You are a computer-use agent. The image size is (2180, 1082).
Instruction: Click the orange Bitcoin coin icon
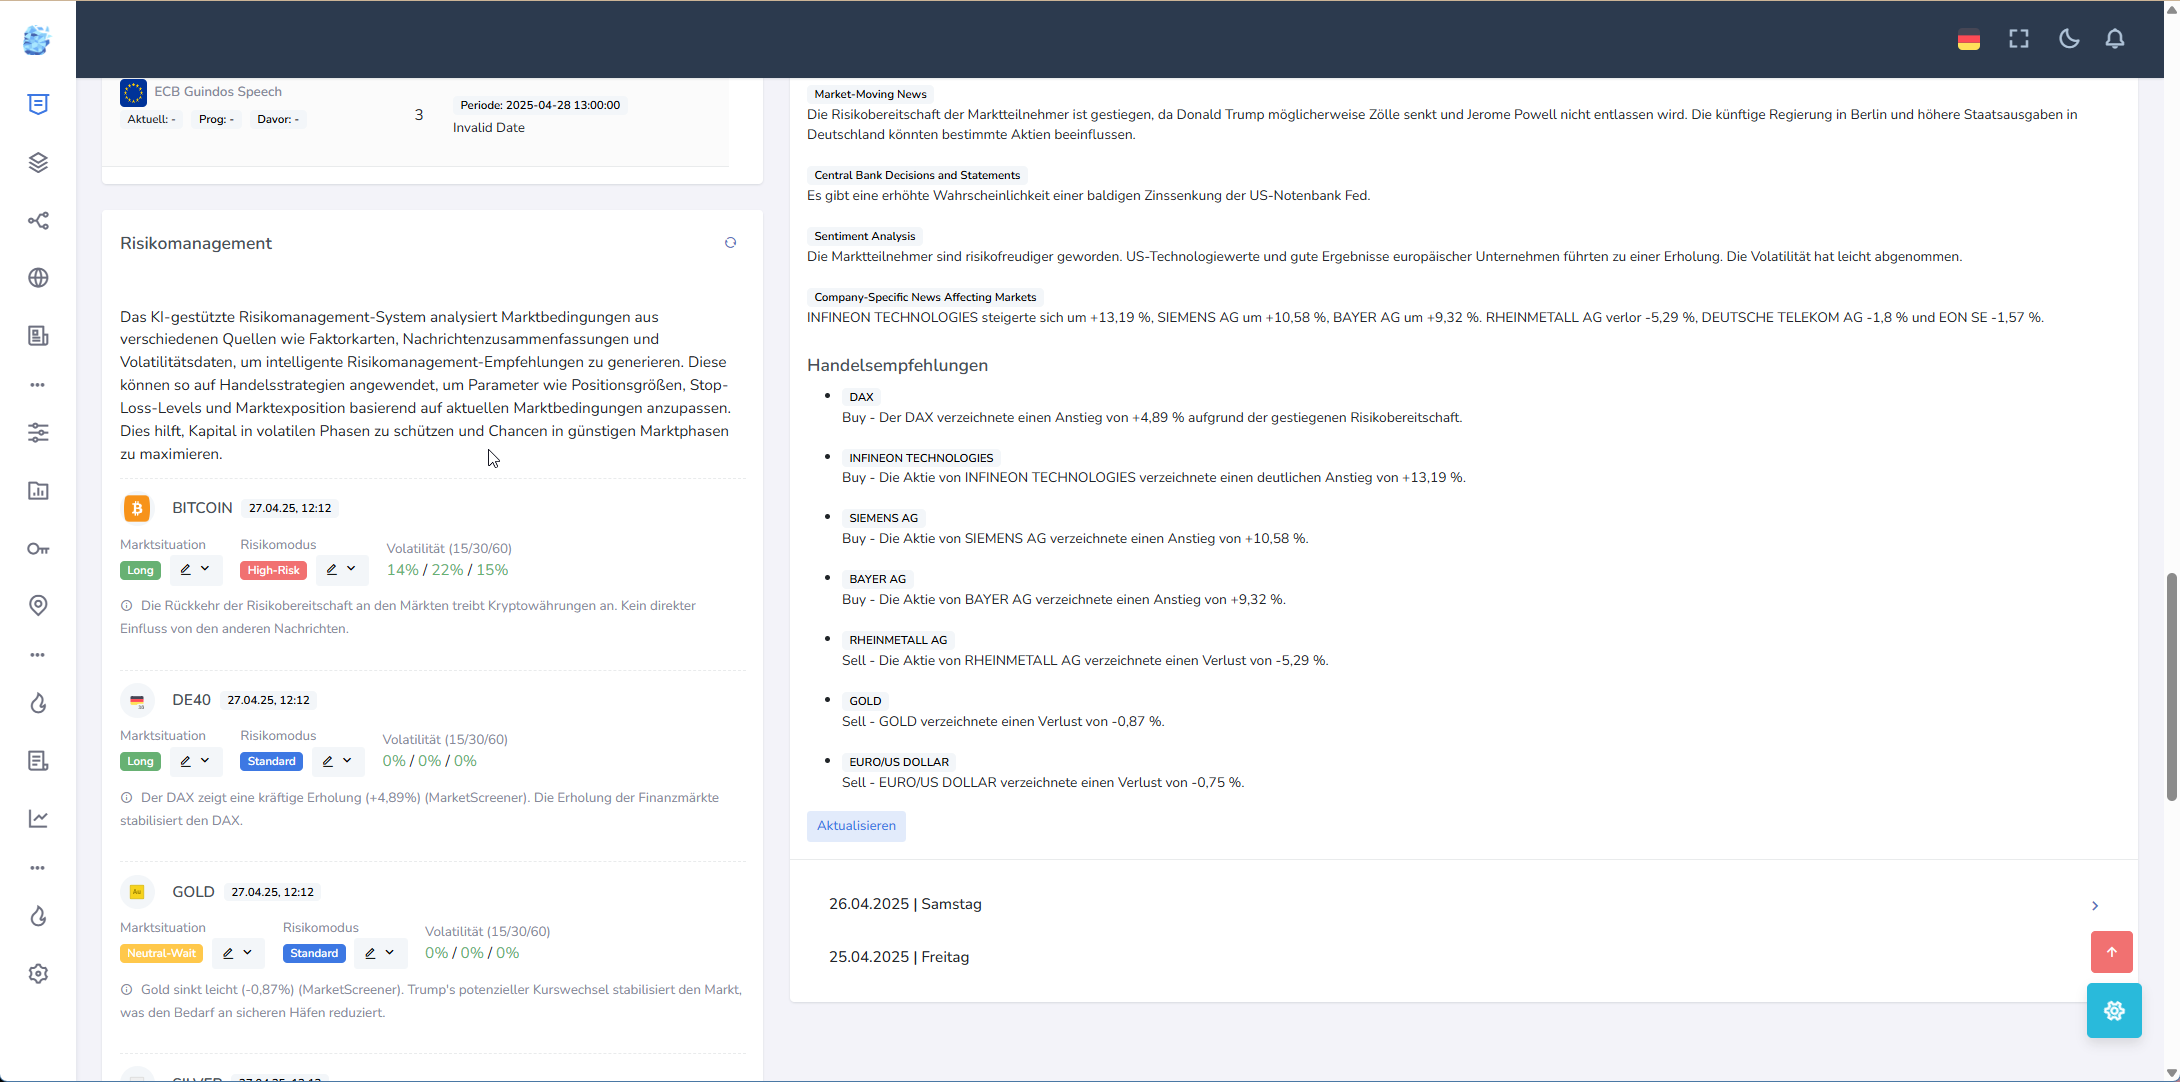(x=137, y=508)
